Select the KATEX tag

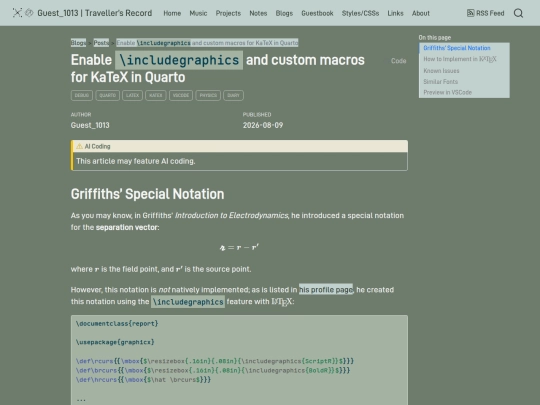(x=156, y=95)
